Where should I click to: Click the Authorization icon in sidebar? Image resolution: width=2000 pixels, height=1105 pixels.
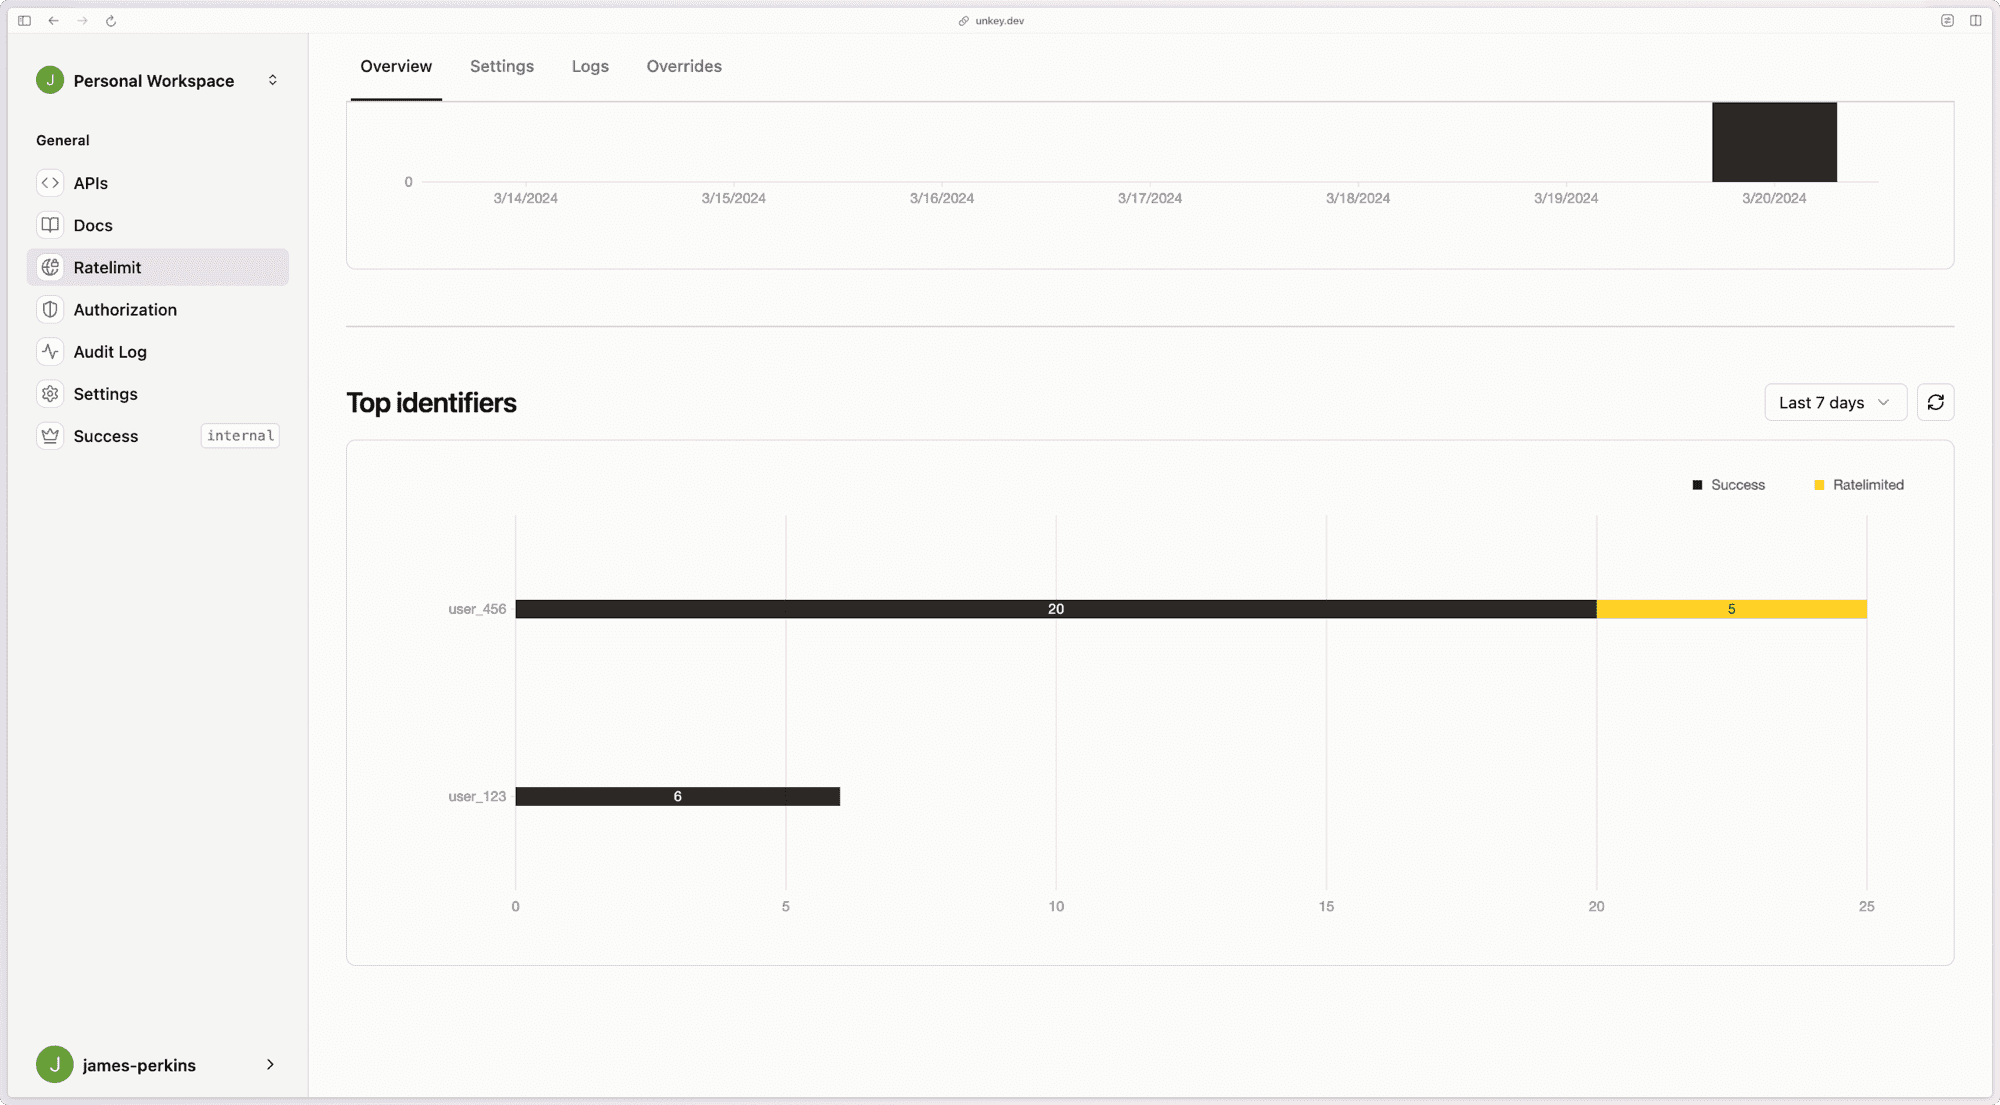(x=49, y=309)
